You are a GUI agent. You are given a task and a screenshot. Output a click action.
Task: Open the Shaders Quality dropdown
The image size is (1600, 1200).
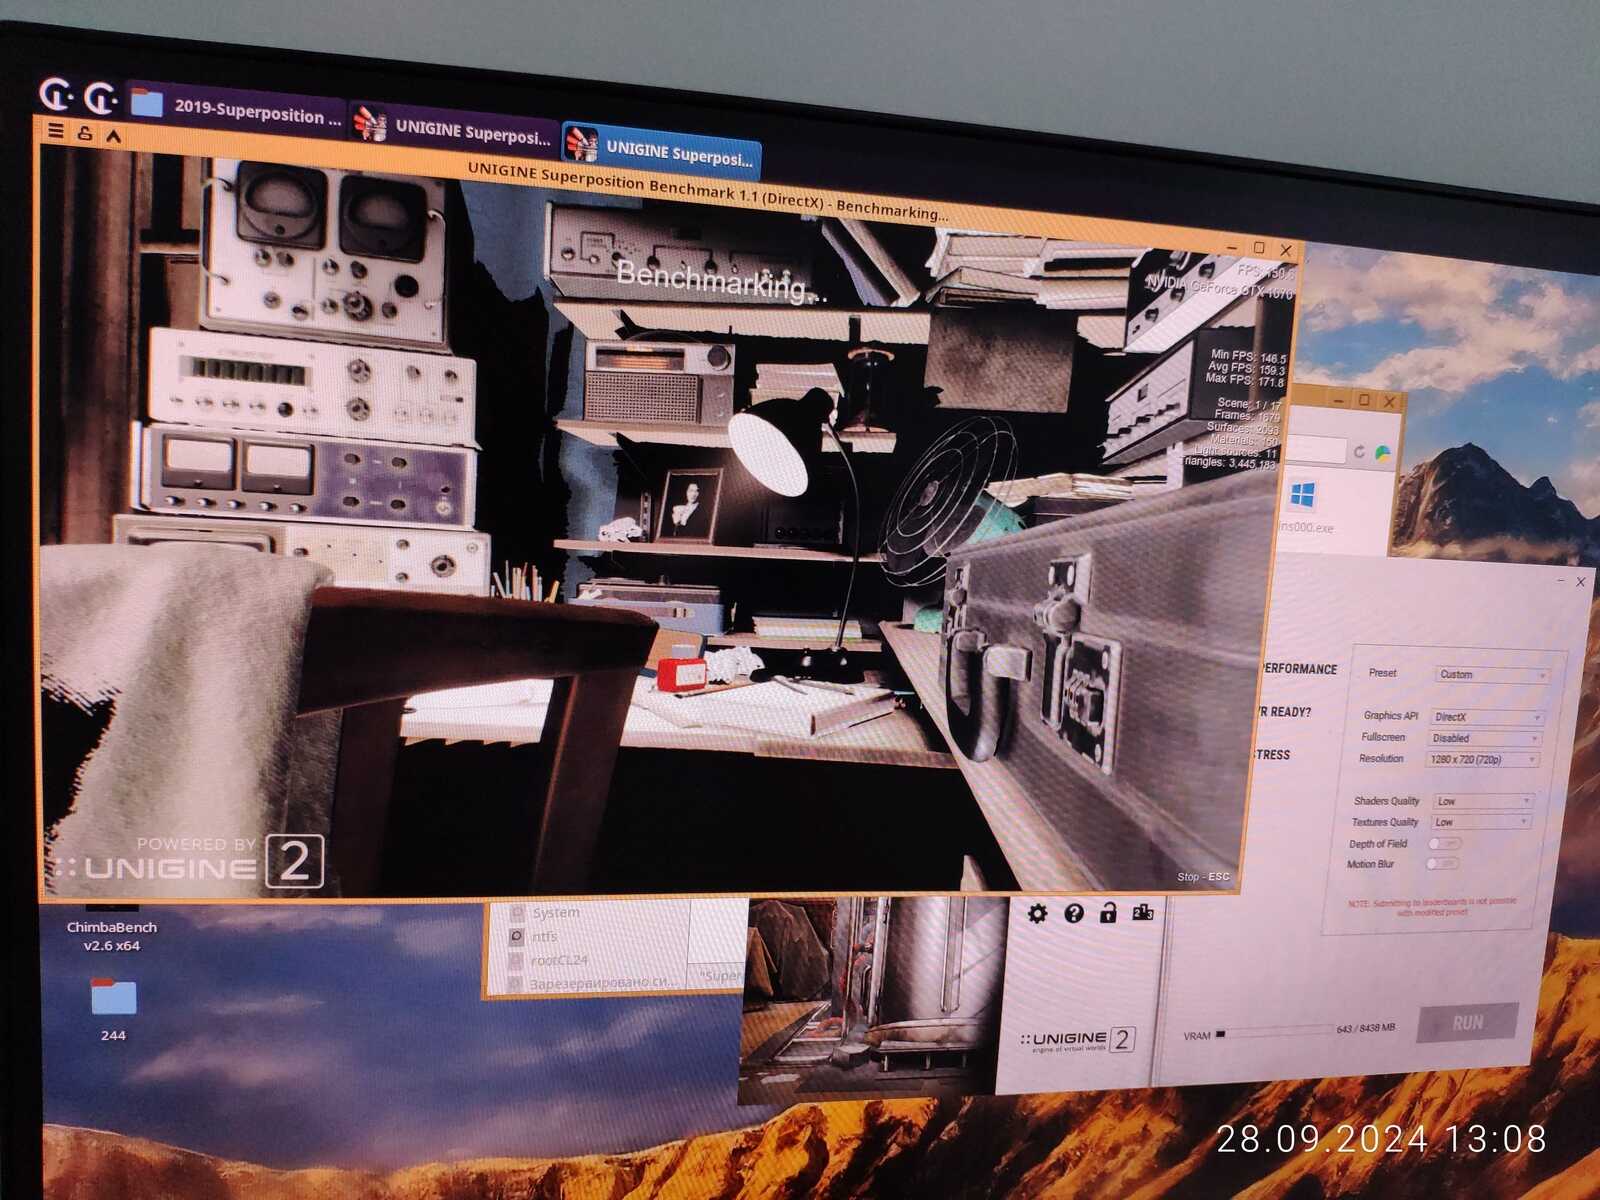pyautogui.click(x=1483, y=801)
